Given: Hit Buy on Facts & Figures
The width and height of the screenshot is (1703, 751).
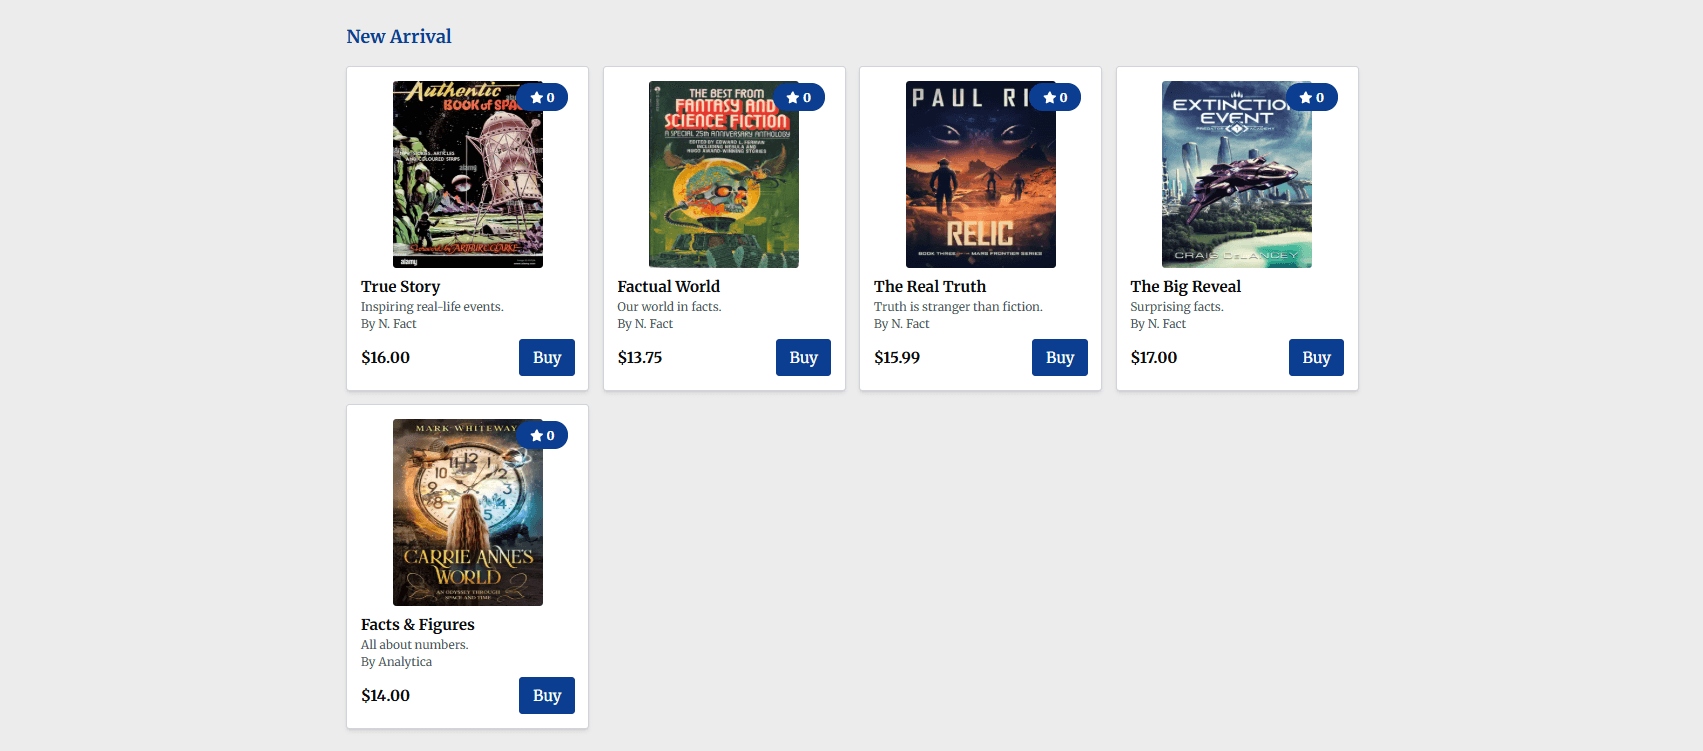Looking at the screenshot, I should point(546,695).
